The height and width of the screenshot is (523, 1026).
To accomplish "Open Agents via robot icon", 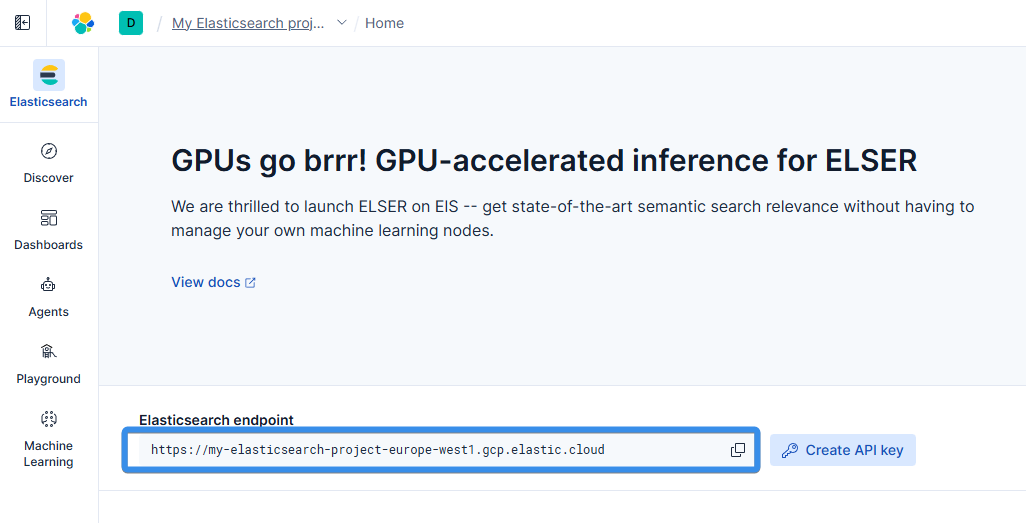I will click(x=48, y=285).
